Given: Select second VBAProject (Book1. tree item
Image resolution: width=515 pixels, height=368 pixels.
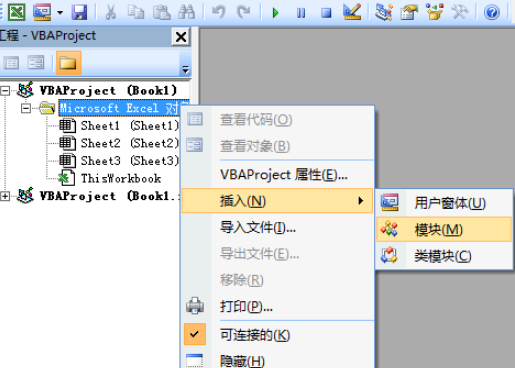Looking at the screenshot, I should point(110,196).
